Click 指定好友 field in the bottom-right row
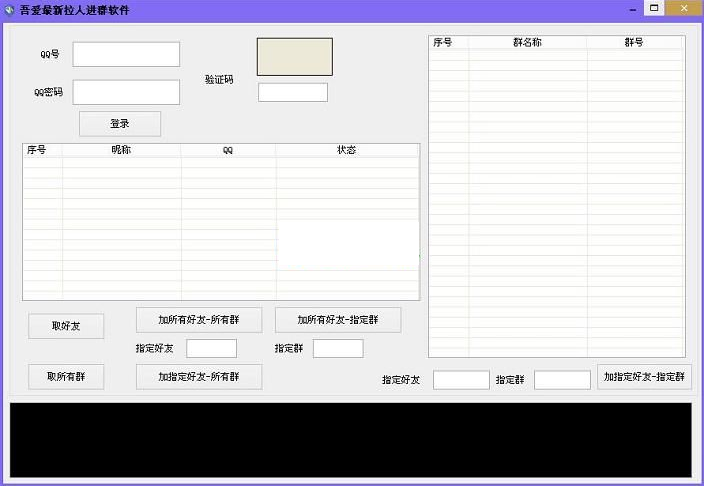 (461, 380)
